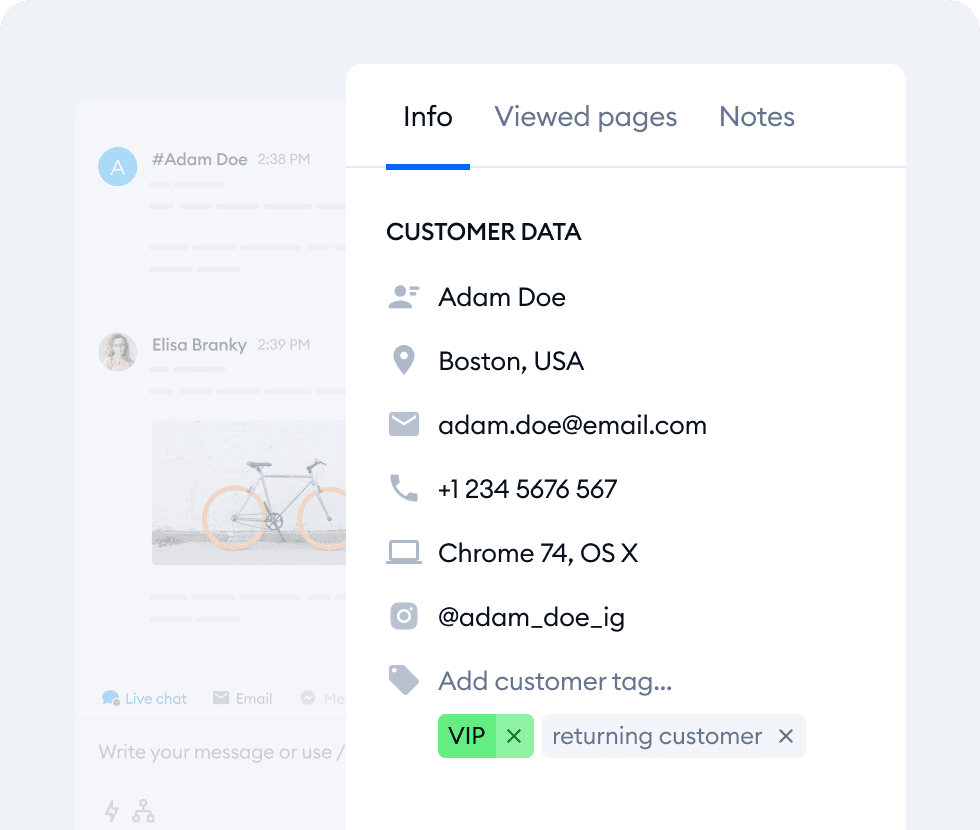Click Elisa Branky's avatar photo

point(118,352)
